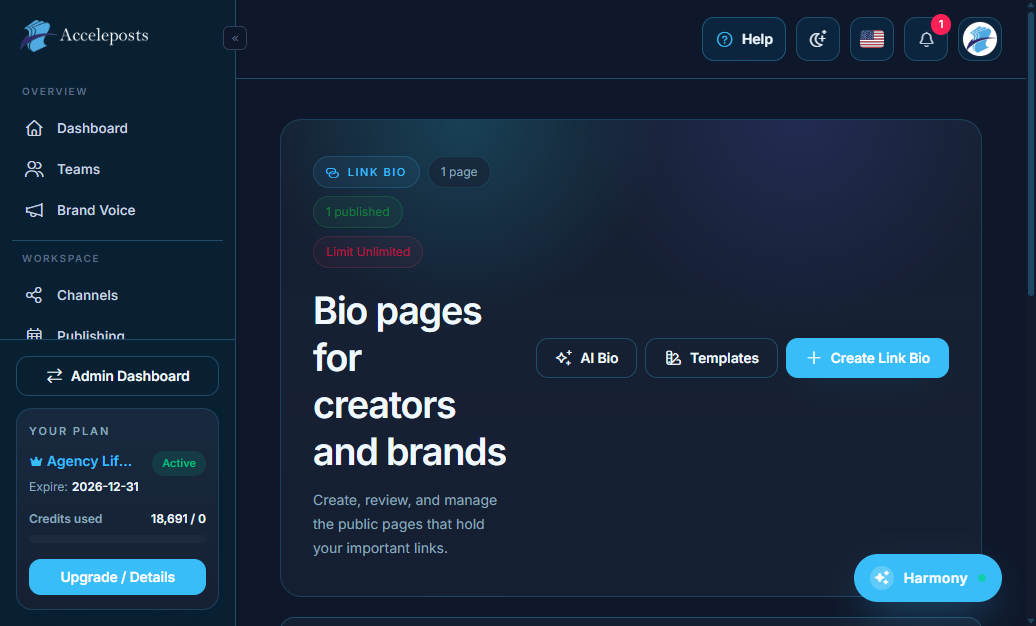
Task: Click the Brand Voice megaphone icon
Action: click(34, 210)
